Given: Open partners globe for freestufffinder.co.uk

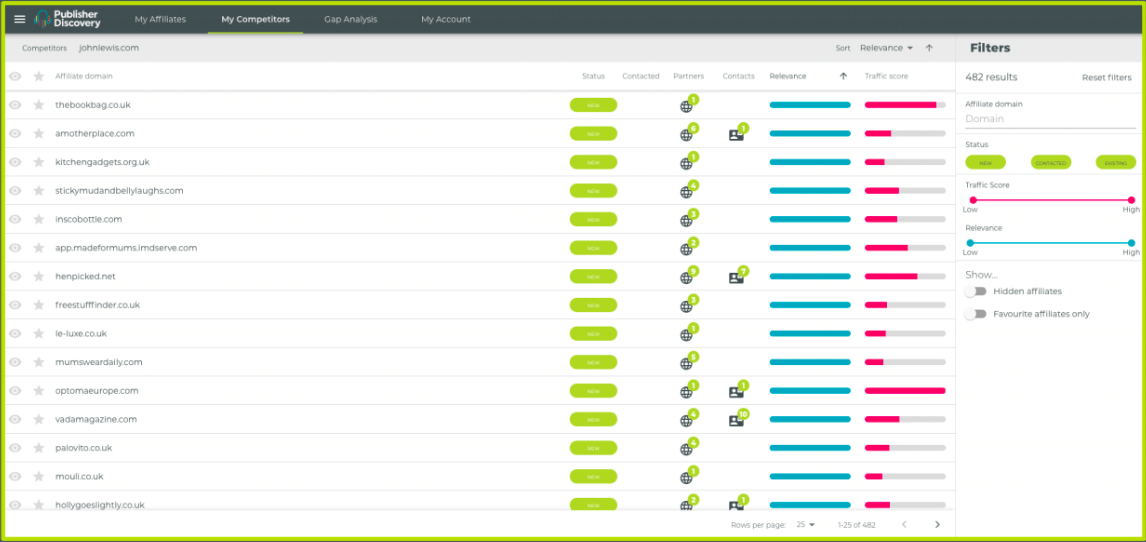Looking at the screenshot, I should pyautogui.click(x=686, y=307).
